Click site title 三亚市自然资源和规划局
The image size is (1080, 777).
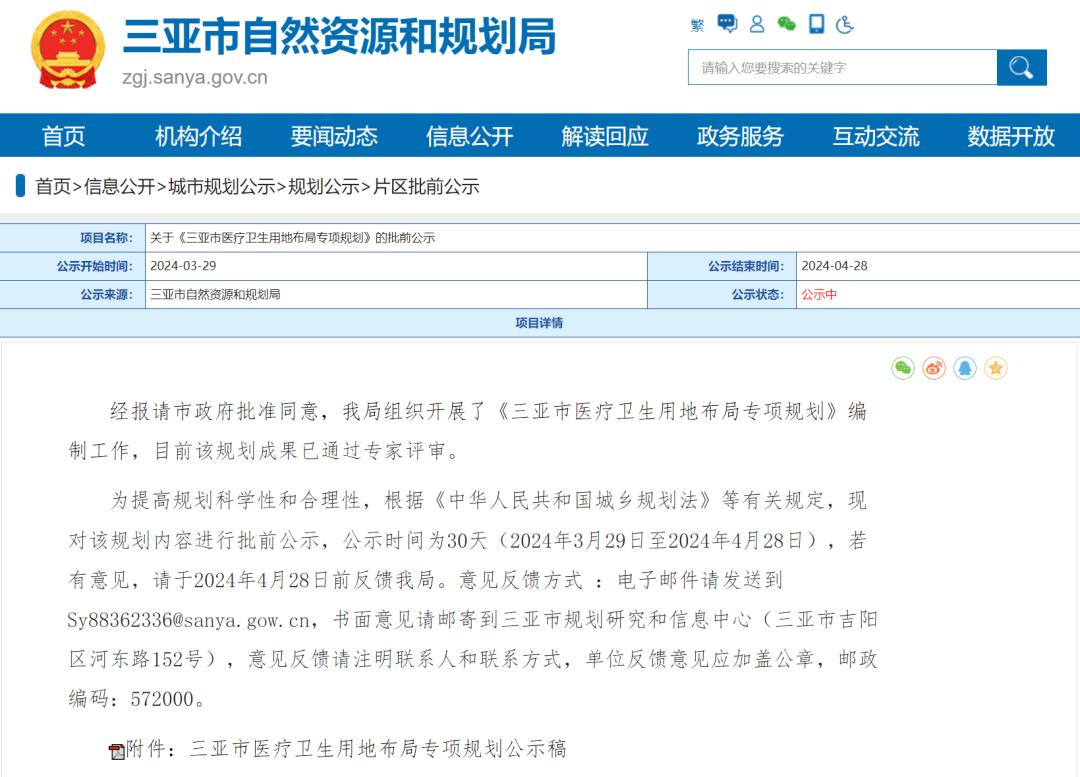(x=339, y=36)
